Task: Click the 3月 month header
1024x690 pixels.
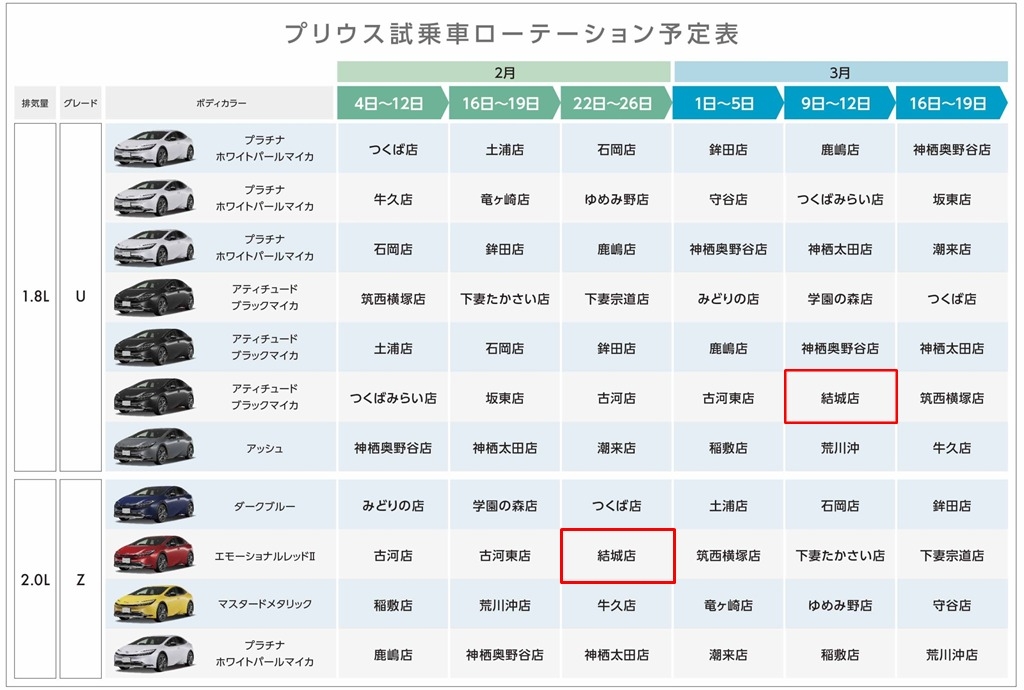Action: point(840,72)
